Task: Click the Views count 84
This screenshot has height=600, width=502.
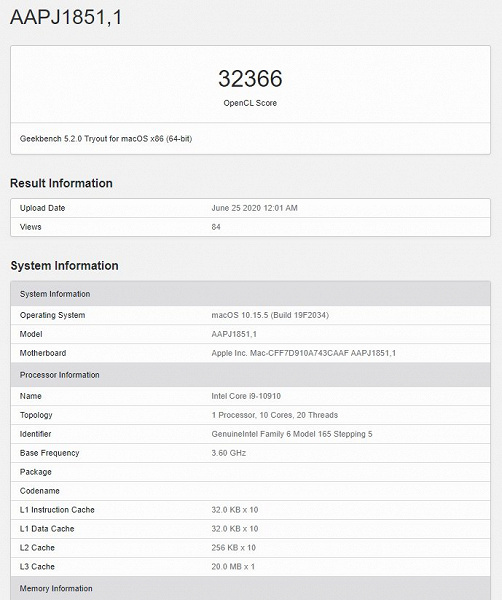Action: (x=216, y=227)
